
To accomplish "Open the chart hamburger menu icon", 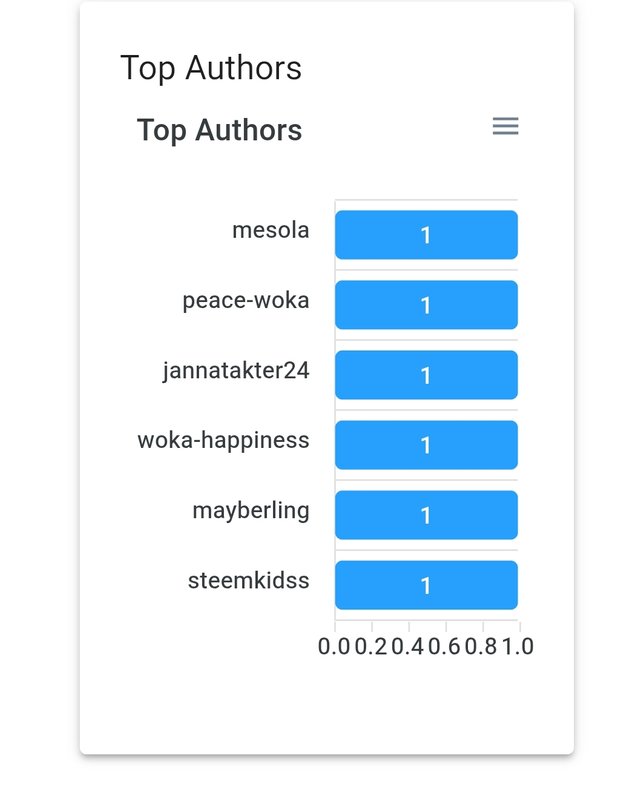I will (505, 126).
